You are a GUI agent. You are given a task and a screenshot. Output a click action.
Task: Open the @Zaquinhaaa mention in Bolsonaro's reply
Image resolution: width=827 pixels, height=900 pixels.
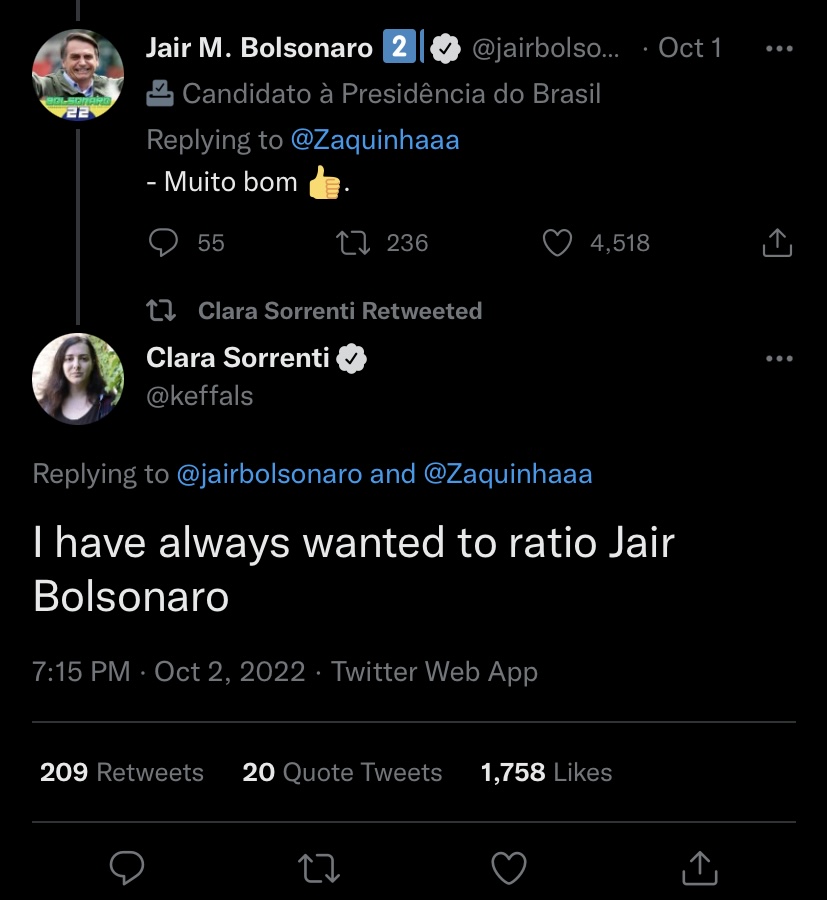[x=375, y=140]
